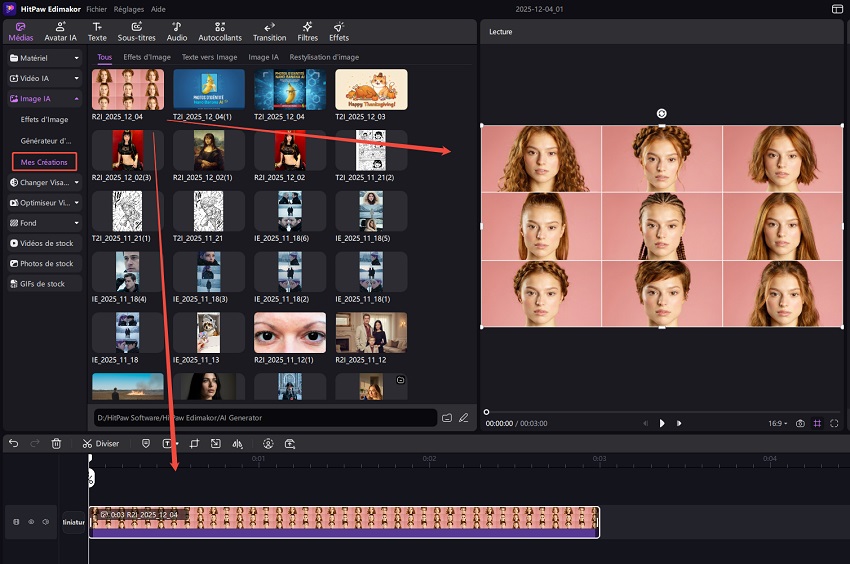Open GIFs de stock
This screenshot has width=850, height=564.
point(44,284)
